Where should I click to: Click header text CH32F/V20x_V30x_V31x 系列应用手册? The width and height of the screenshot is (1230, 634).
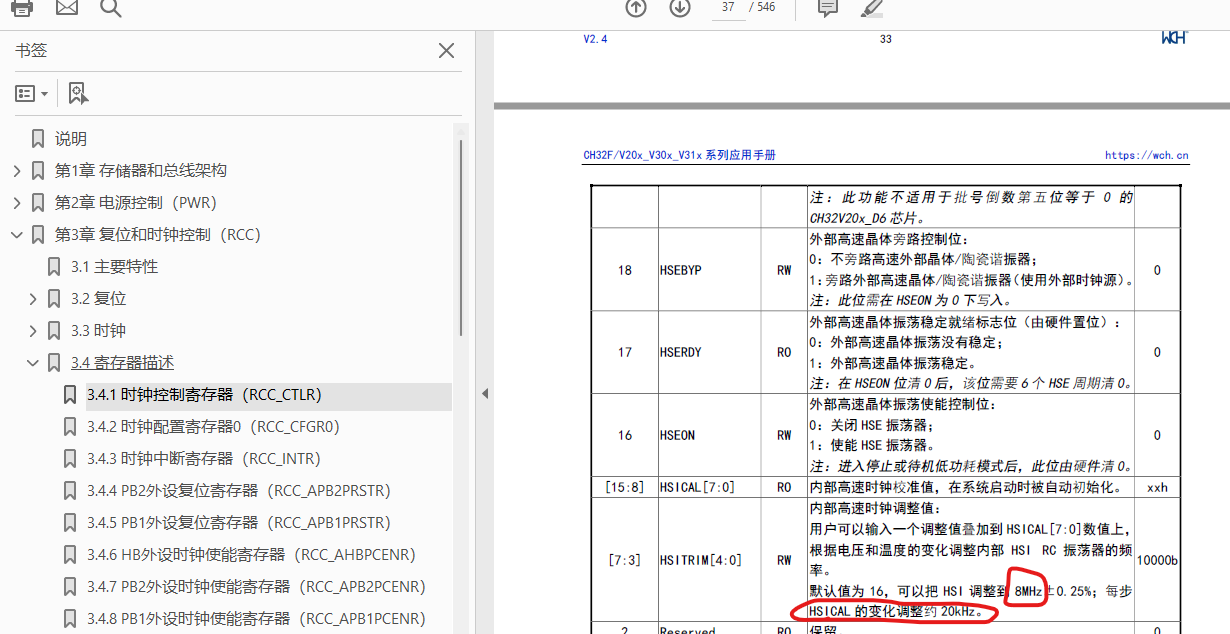tap(680, 155)
